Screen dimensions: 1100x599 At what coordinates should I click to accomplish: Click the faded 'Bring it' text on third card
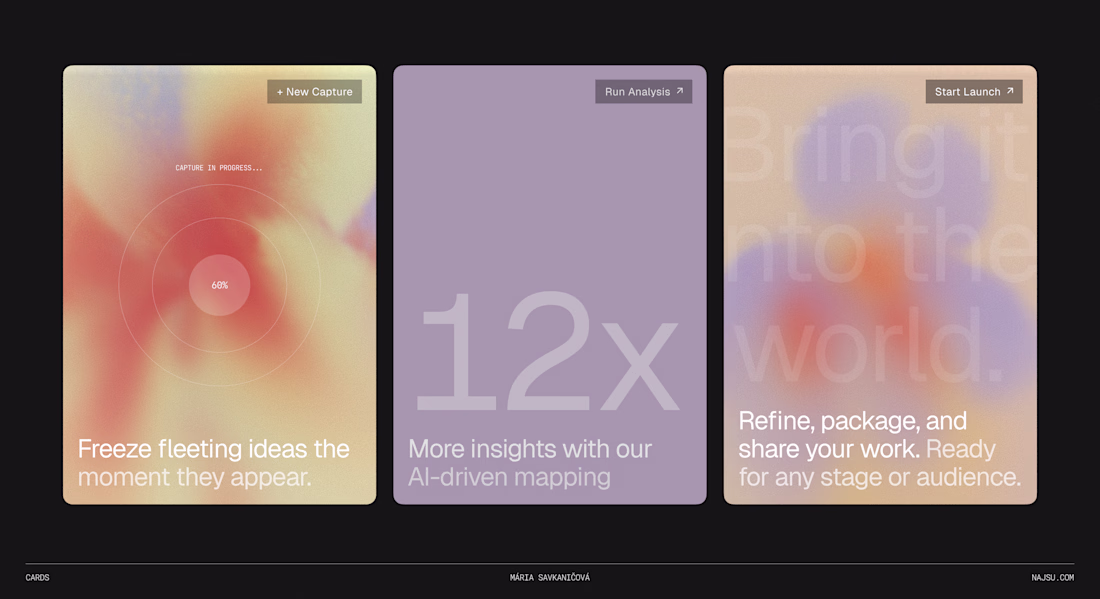877,147
